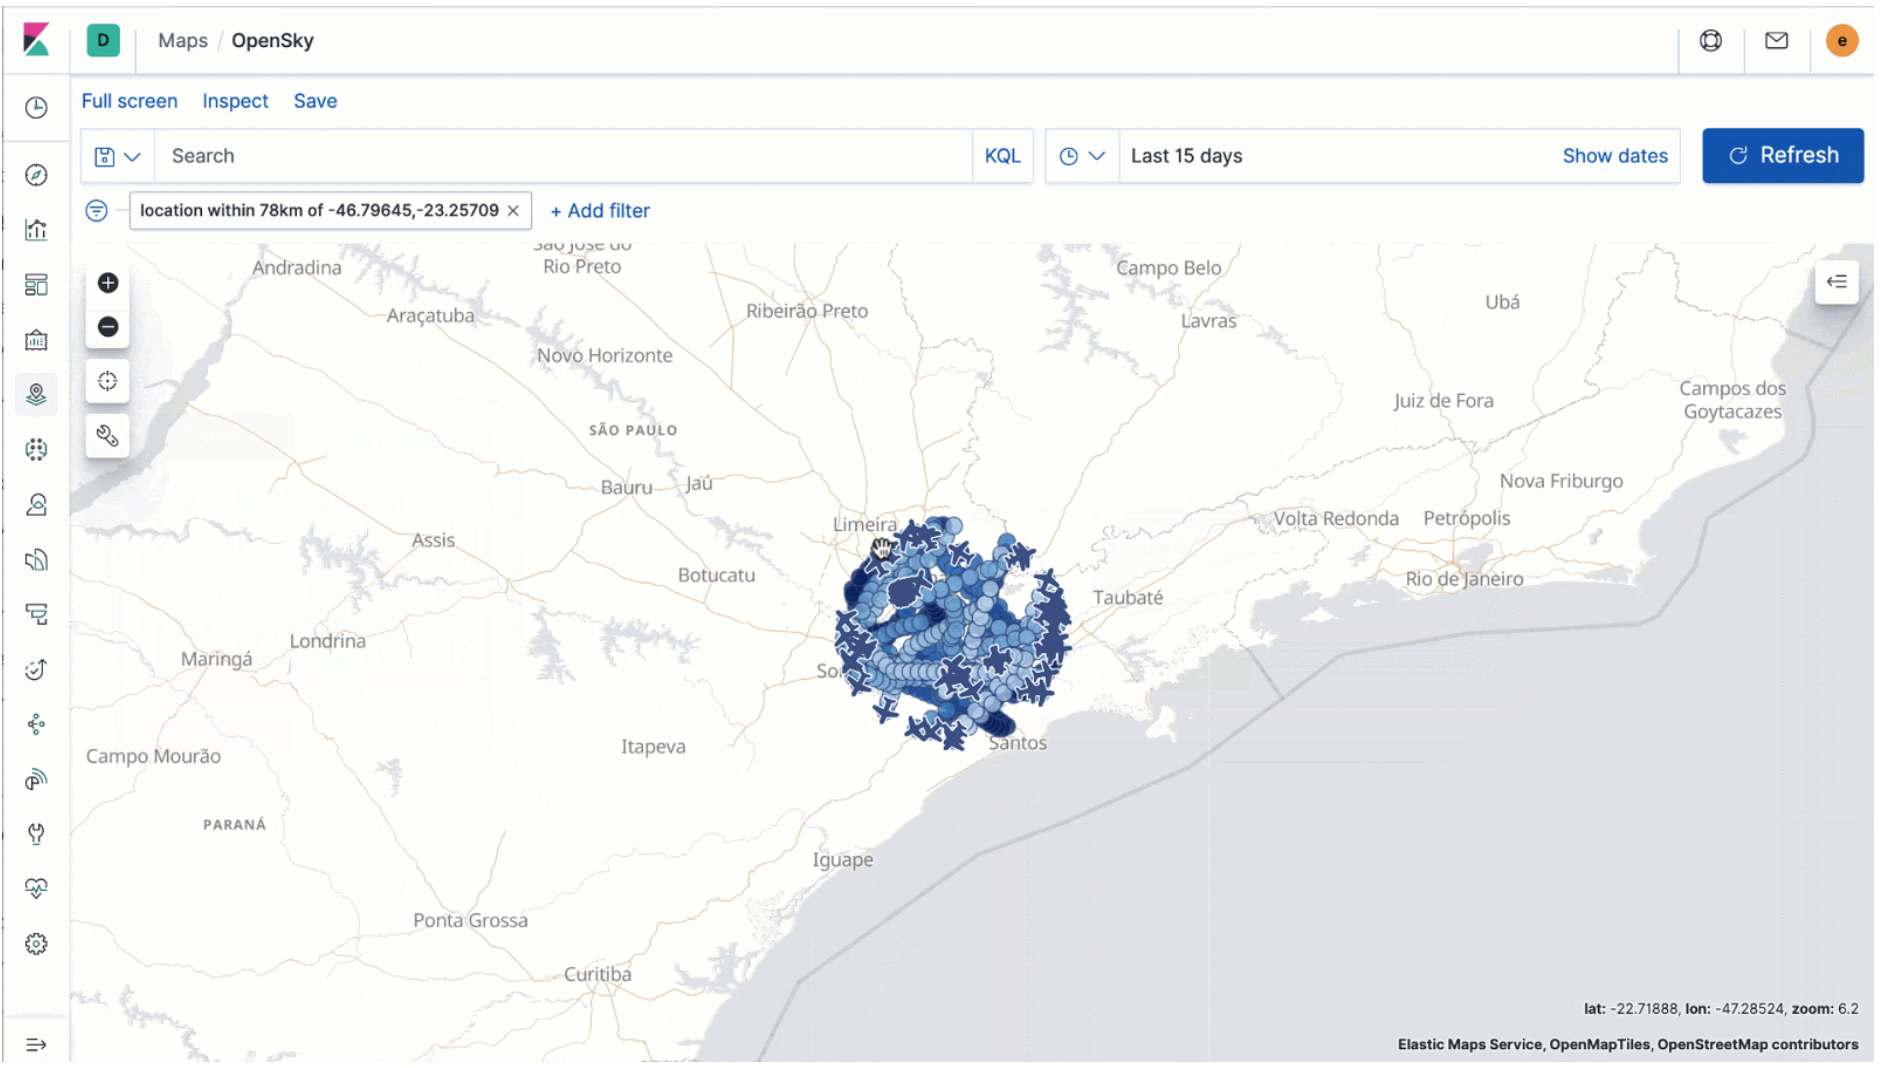This screenshot has width=1884, height=1068.
Task: Enter Full screen mode
Action: pyautogui.click(x=129, y=100)
